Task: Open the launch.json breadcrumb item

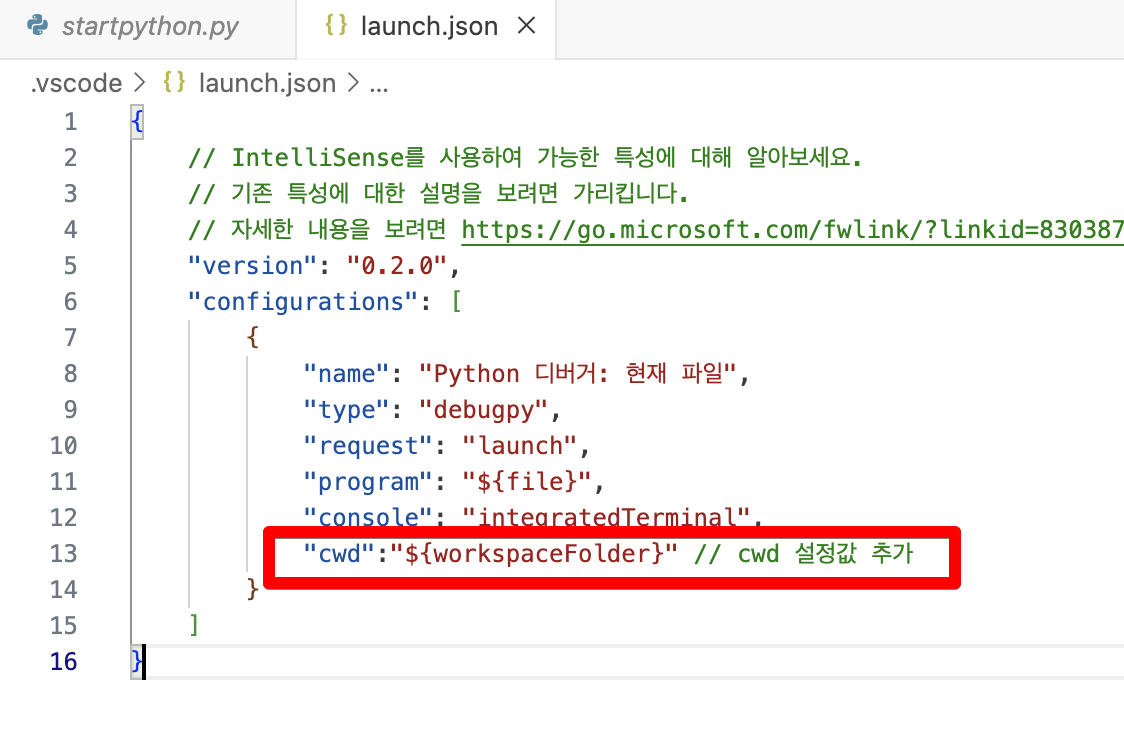Action: [x=266, y=83]
